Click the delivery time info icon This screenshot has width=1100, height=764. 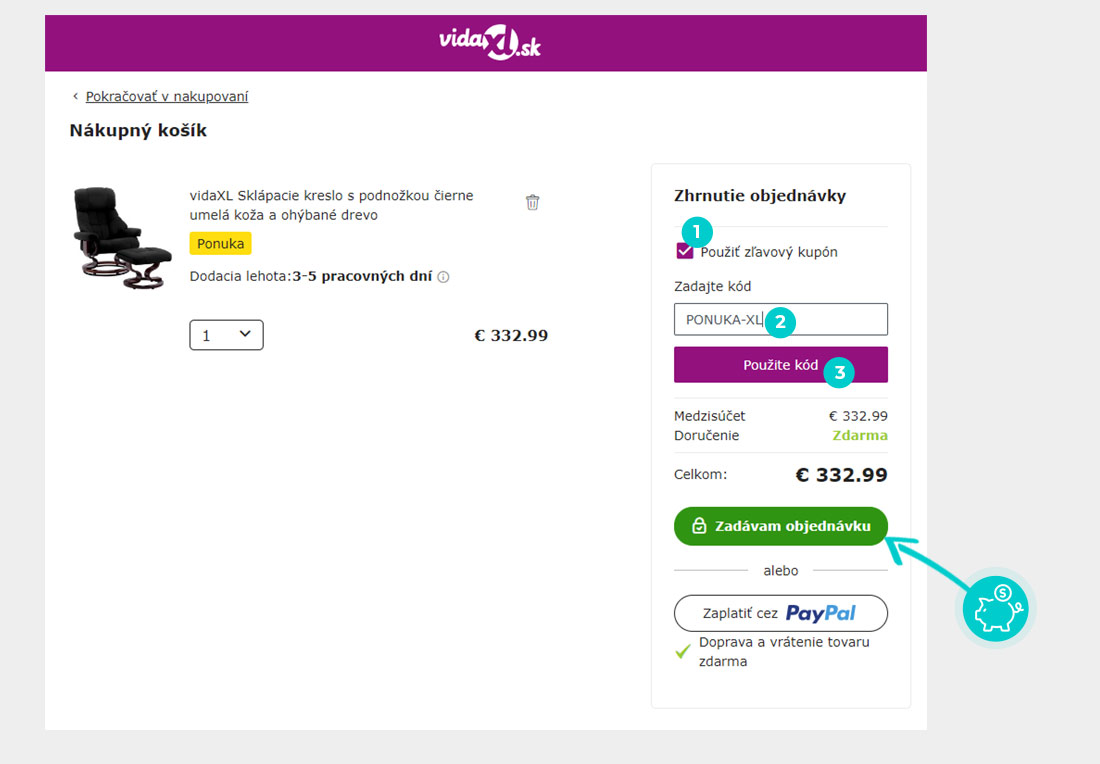click(444, 277)
